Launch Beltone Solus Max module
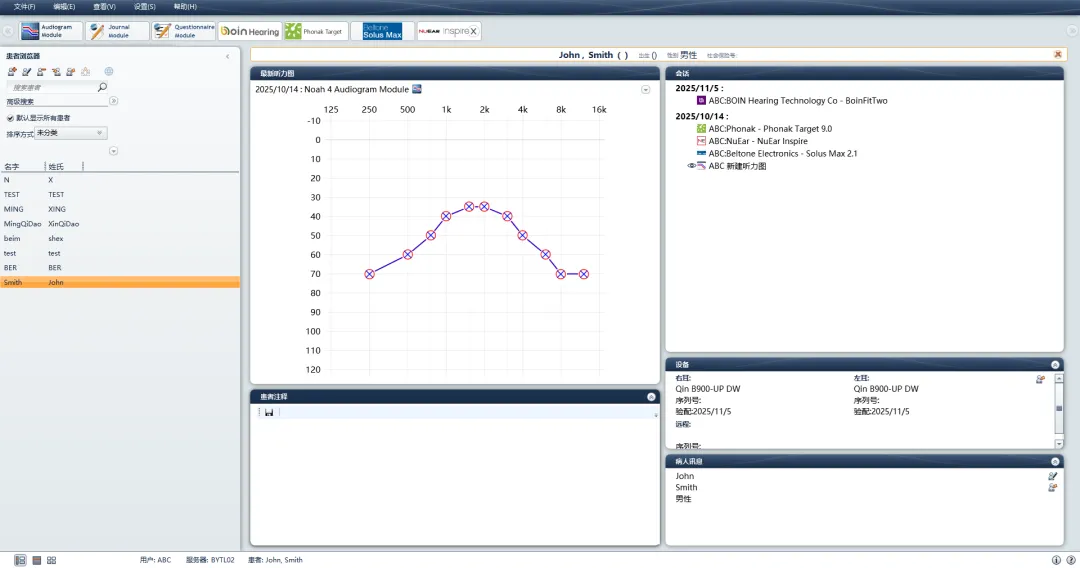This screenshot has height=568, width=1080. click(x=382, y=31)
